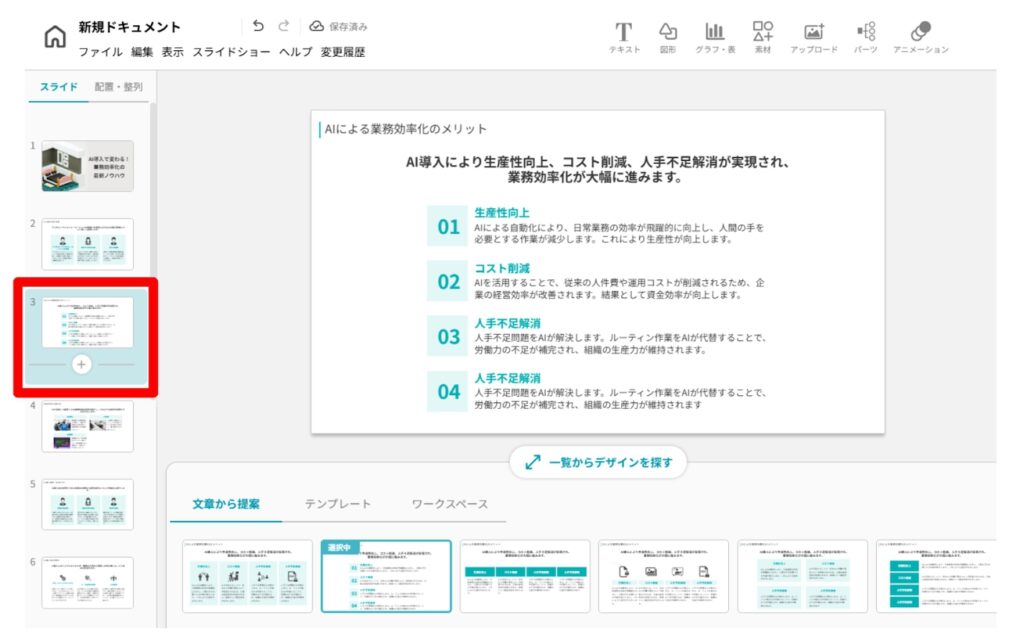Click the home icon
Viewport: 1024px width, 638px height.
54,37
